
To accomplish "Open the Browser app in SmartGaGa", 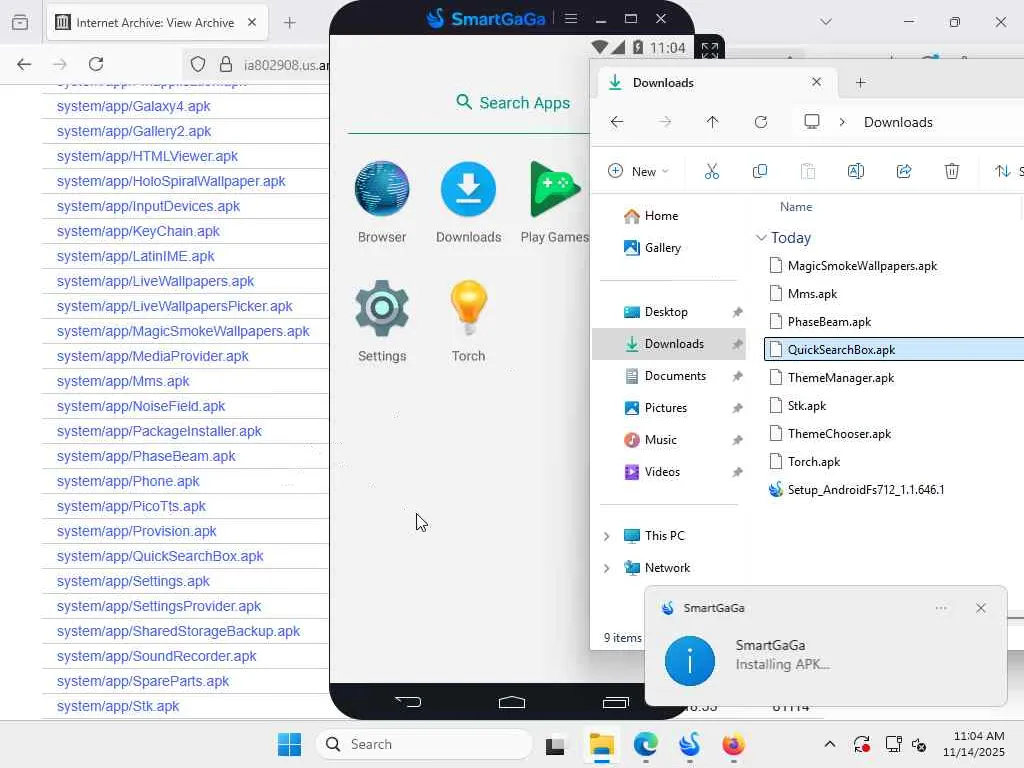I will coord(382,202).
